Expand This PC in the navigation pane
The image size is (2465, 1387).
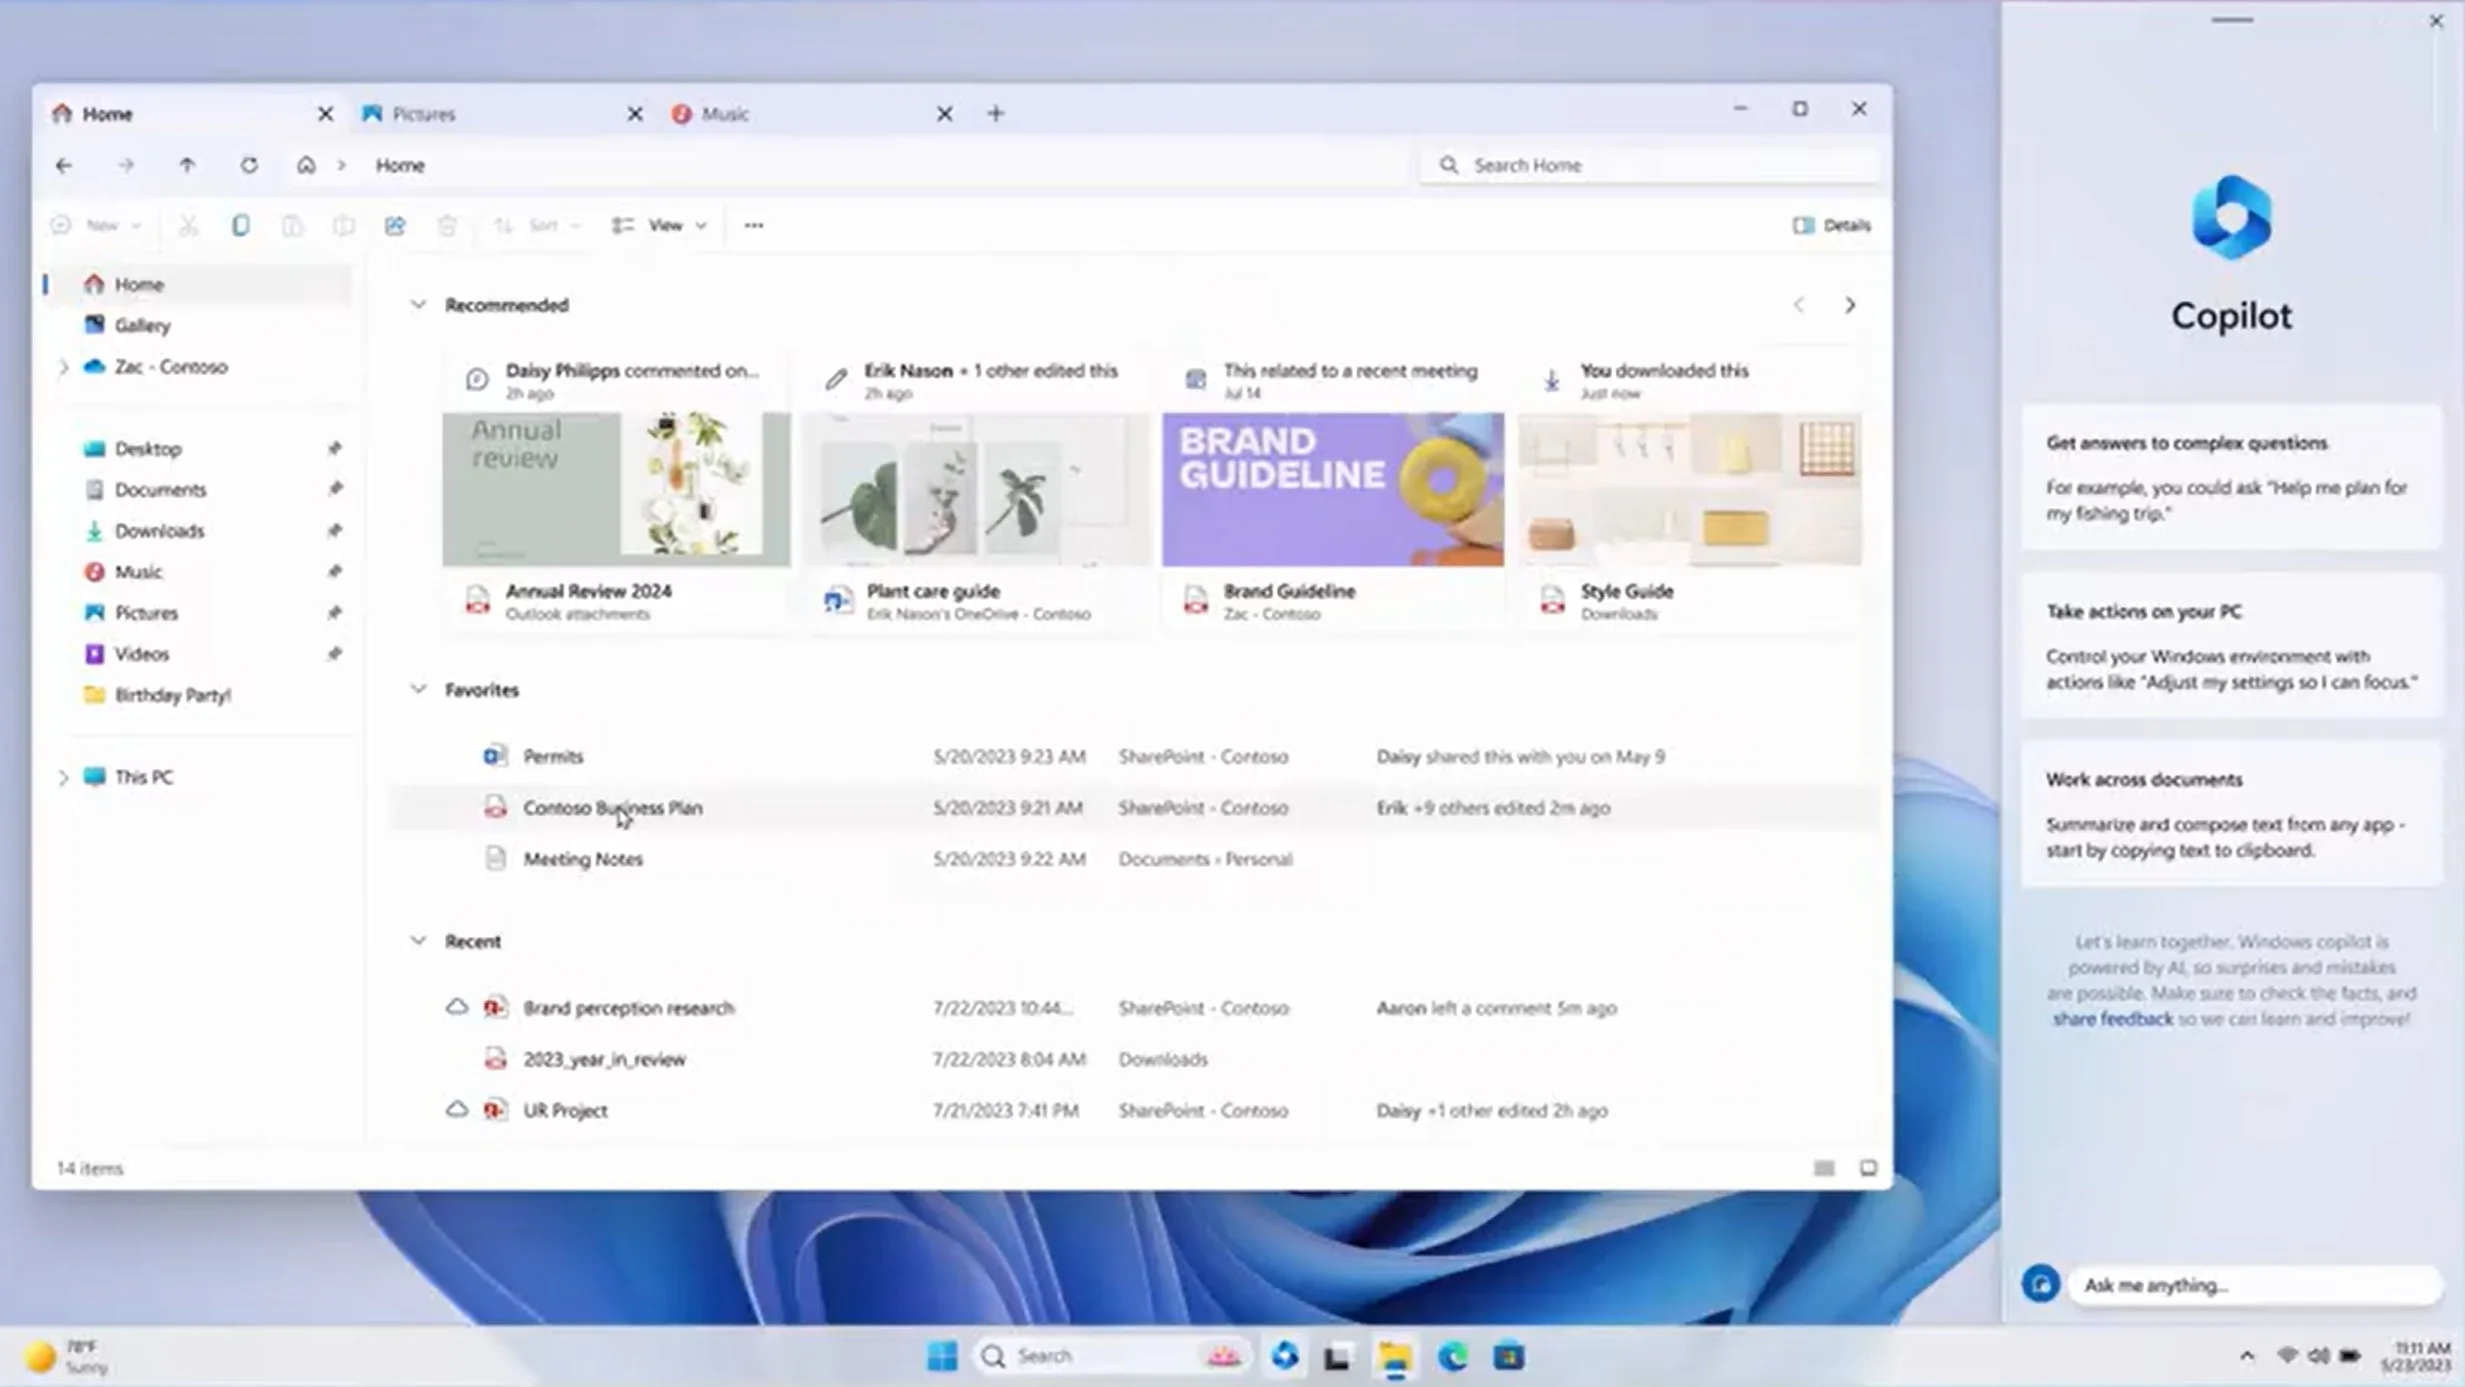(x=63, y=777)
